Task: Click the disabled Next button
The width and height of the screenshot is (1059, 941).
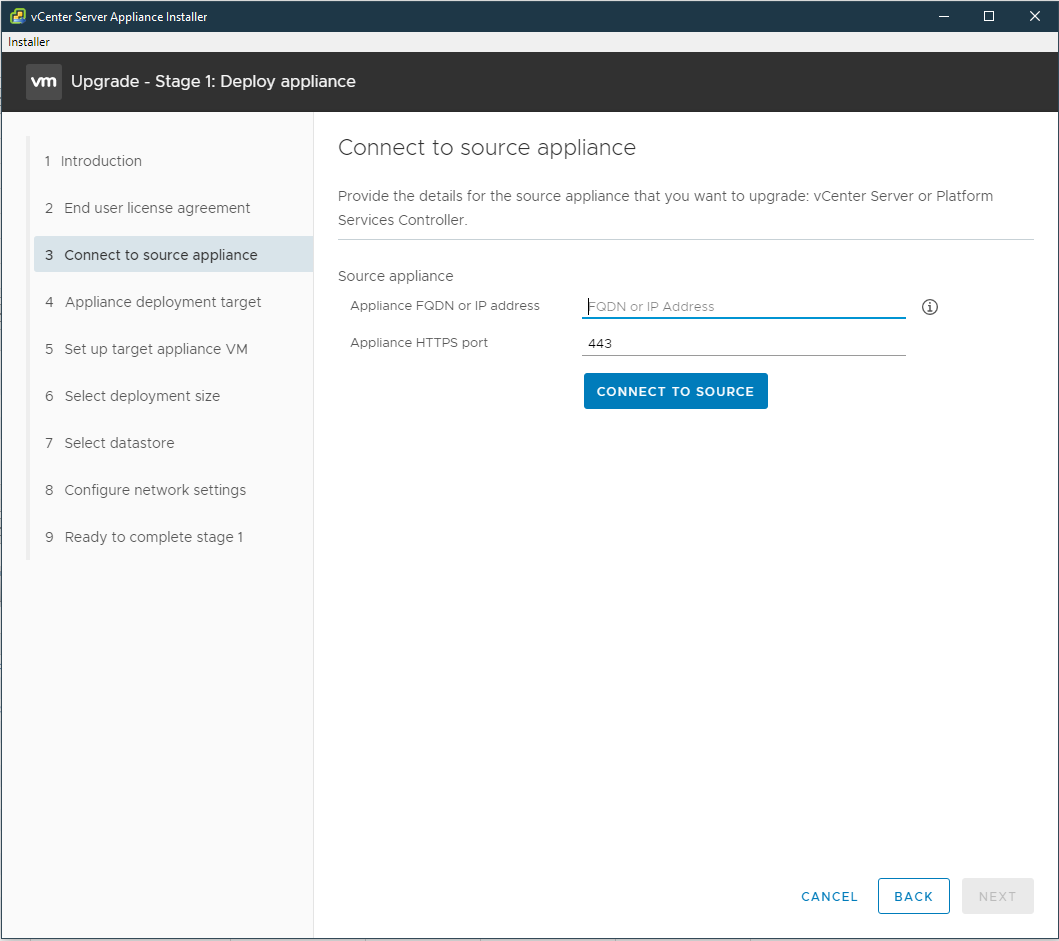Action: pyautogui.click(x=997, y=896)
